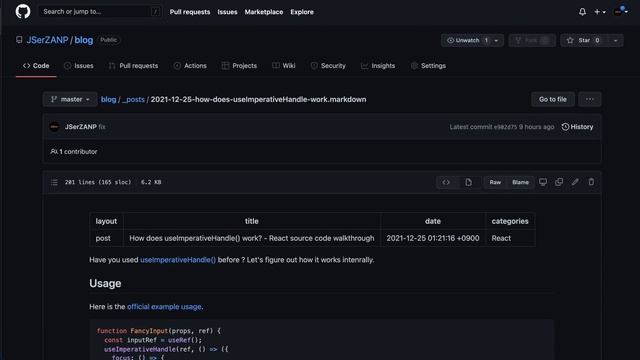Switch to the Actions tab
Screen dimensions: 640x360
[190, 66]
